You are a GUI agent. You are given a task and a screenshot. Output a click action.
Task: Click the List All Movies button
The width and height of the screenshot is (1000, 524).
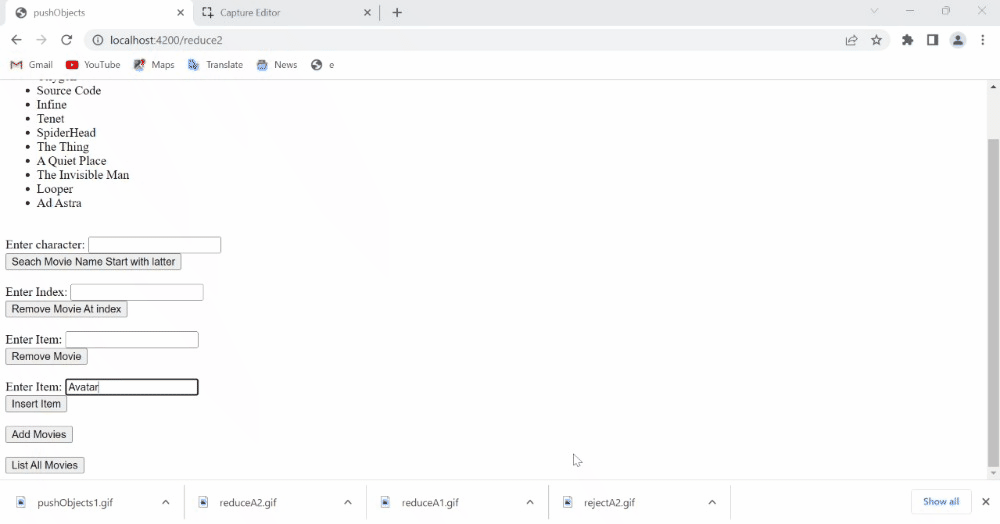click(45, 465)
